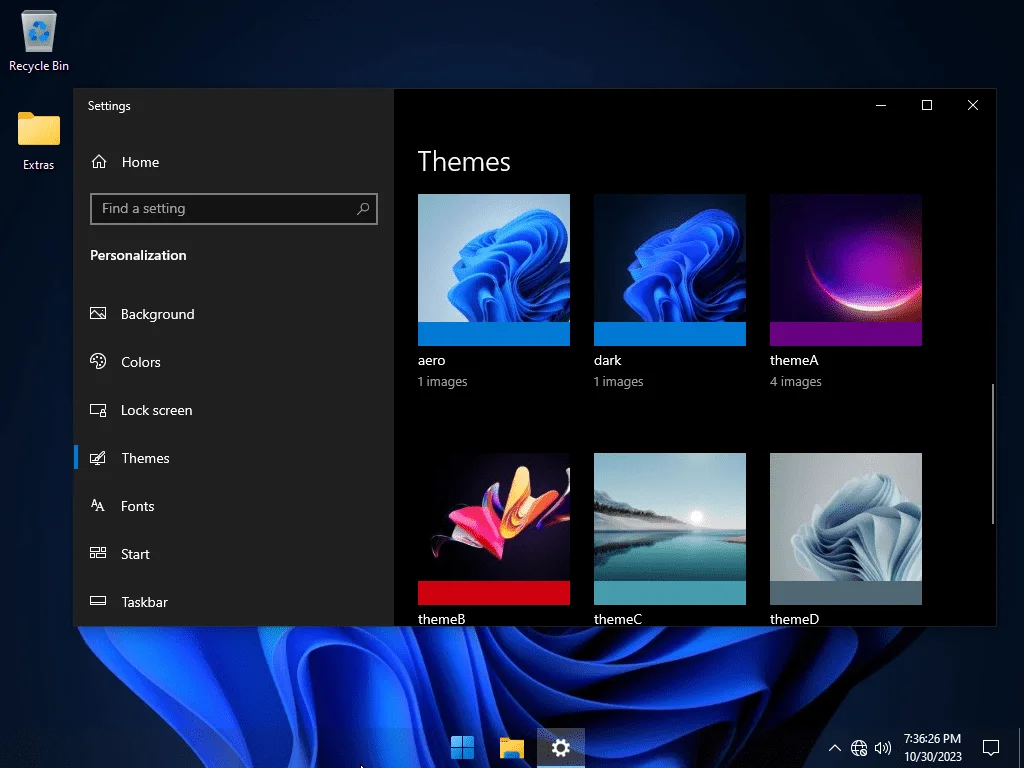This screenshot has height=768, width=1024.
Task: Open the Colors settings page
Action: 234,362
